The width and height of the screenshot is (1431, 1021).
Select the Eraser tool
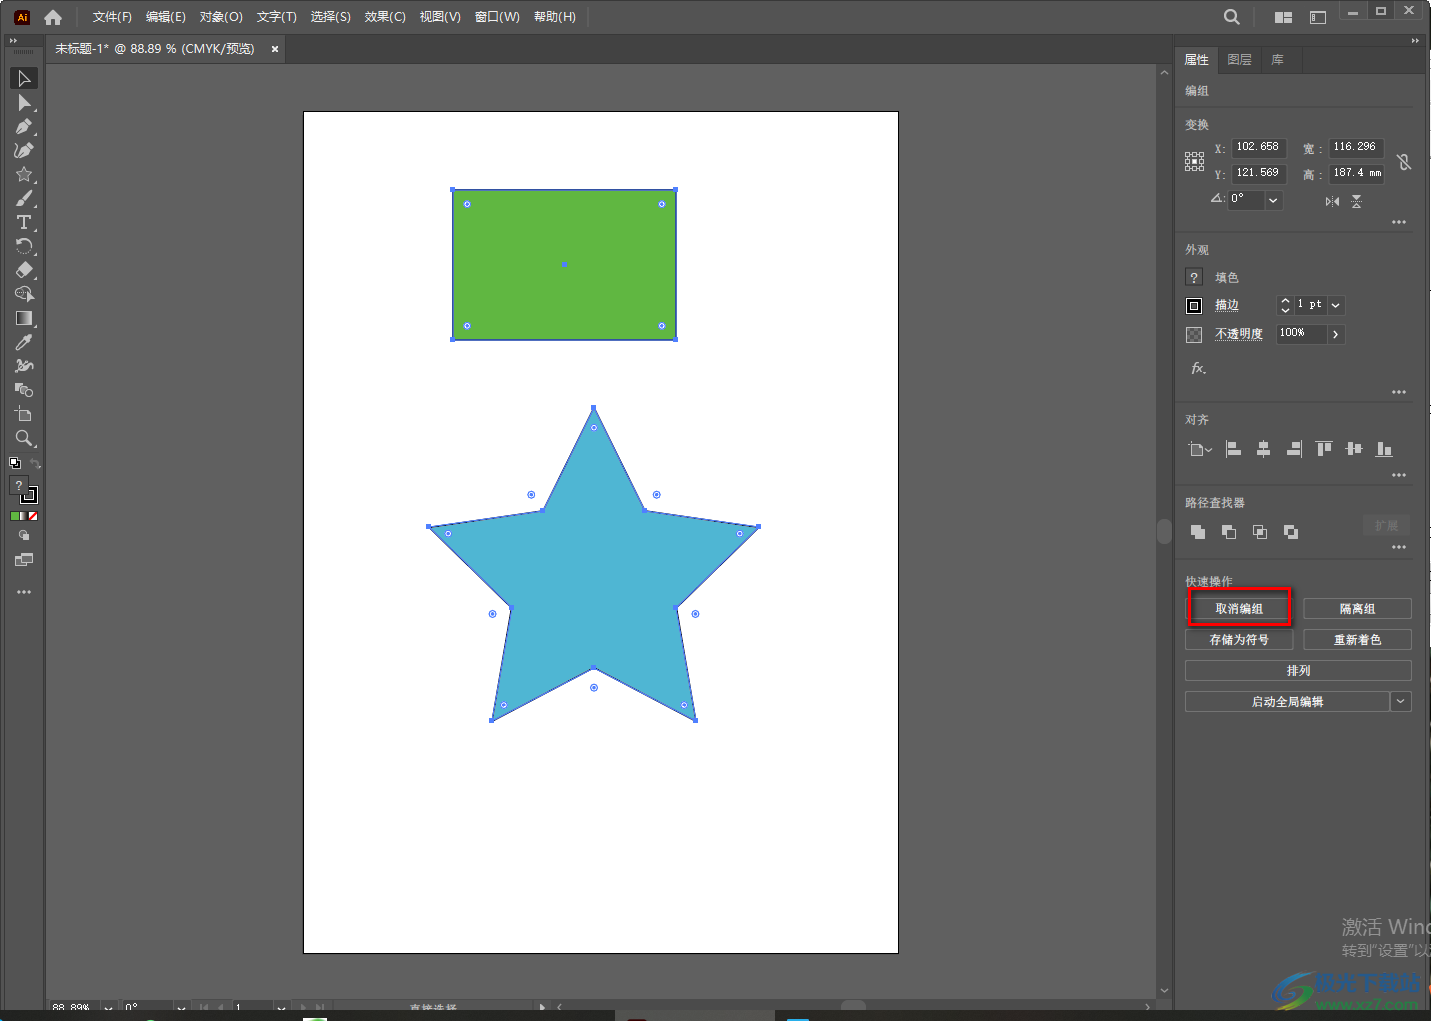(x=24, y=270)
